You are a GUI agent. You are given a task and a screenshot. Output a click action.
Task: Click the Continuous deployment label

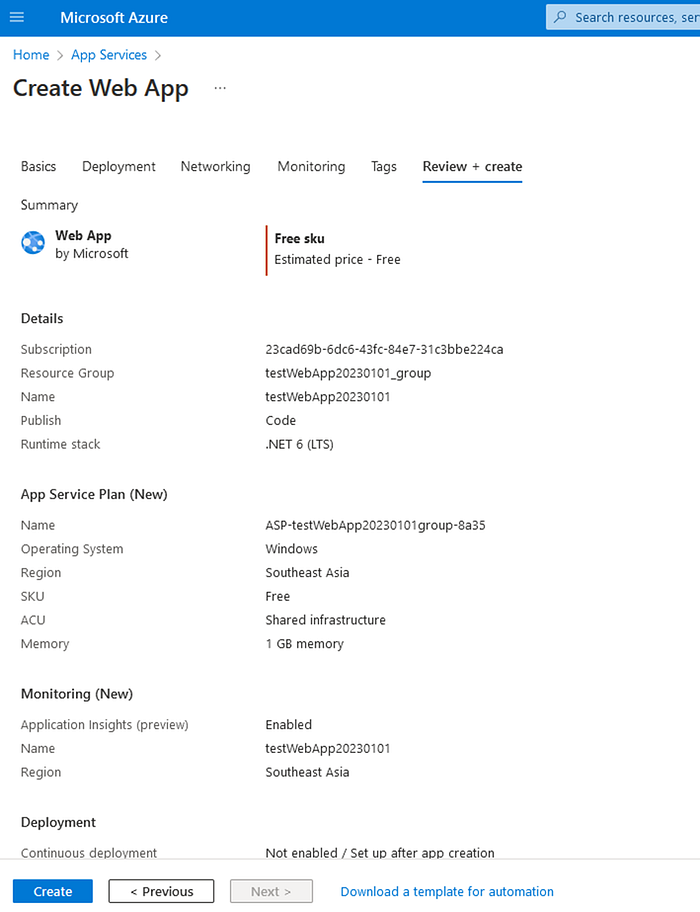pos(89,853)
